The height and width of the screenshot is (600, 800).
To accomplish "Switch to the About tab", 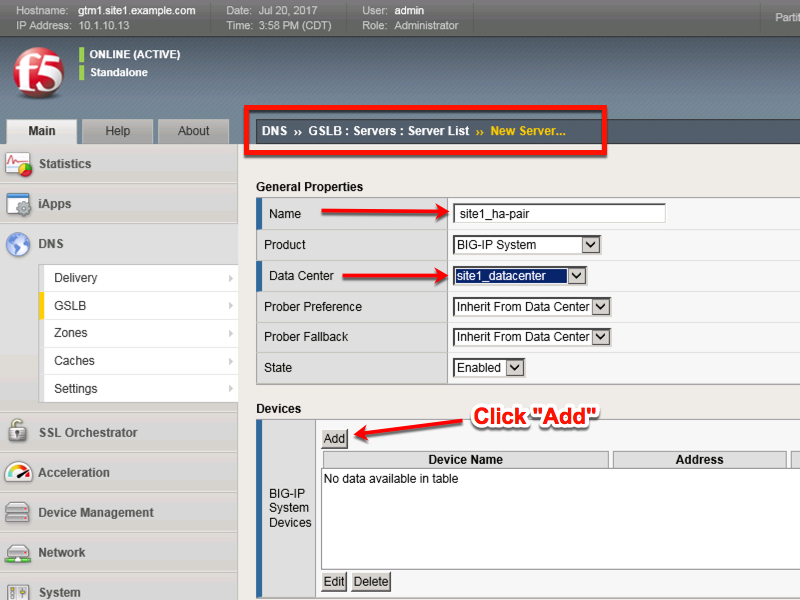I will pos(193,131).
